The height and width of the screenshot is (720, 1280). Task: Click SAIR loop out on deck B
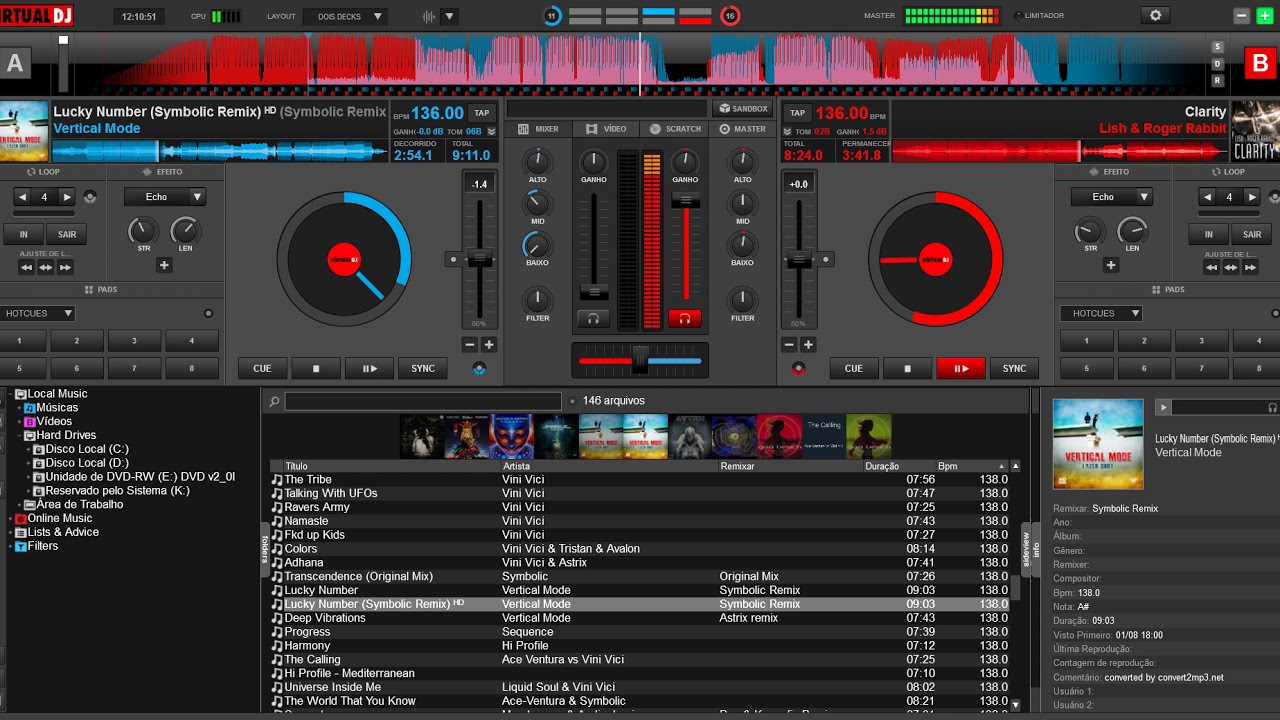(1252, 235)
